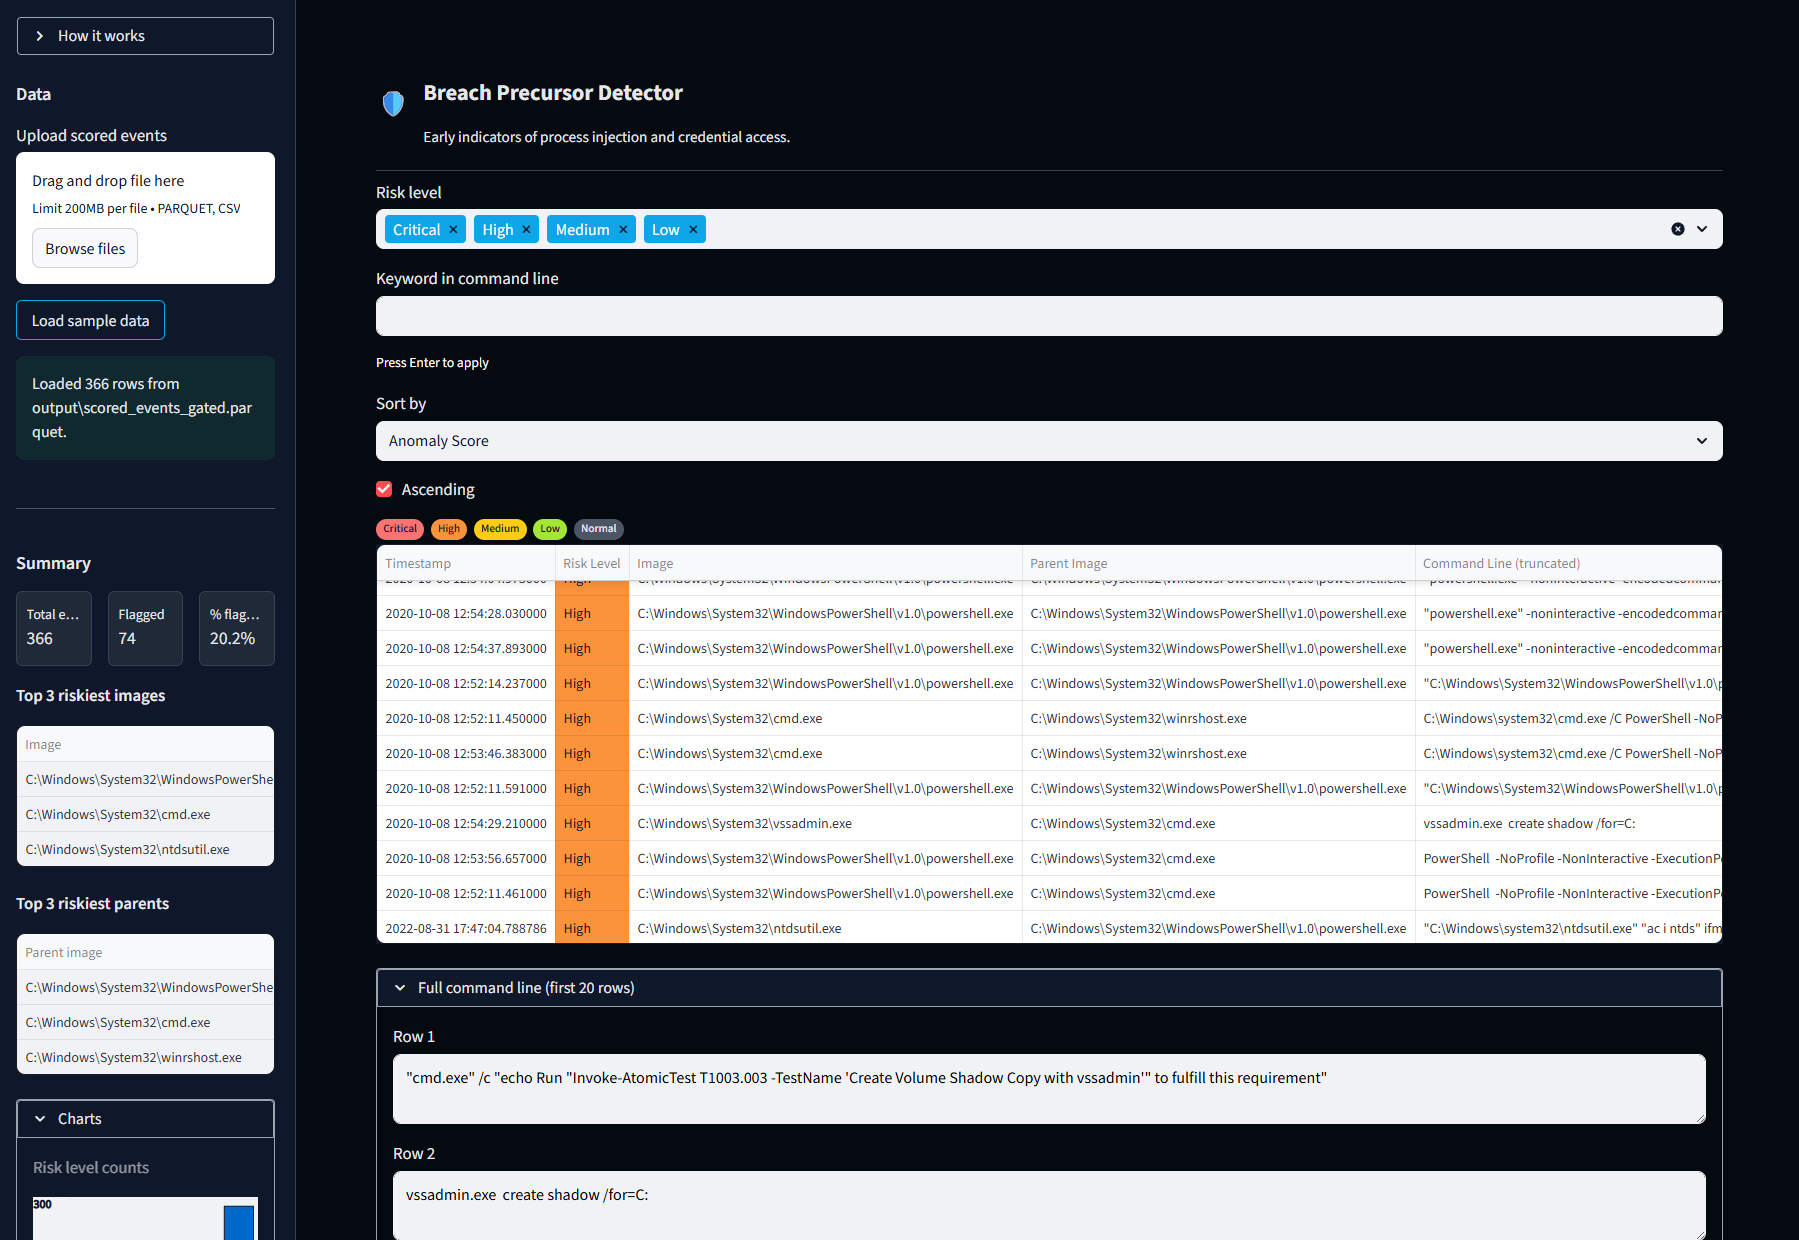The width and height of the screenshot is (1799, 1240).
Task: Click the Image column header in events table
Action: point(825,563)
